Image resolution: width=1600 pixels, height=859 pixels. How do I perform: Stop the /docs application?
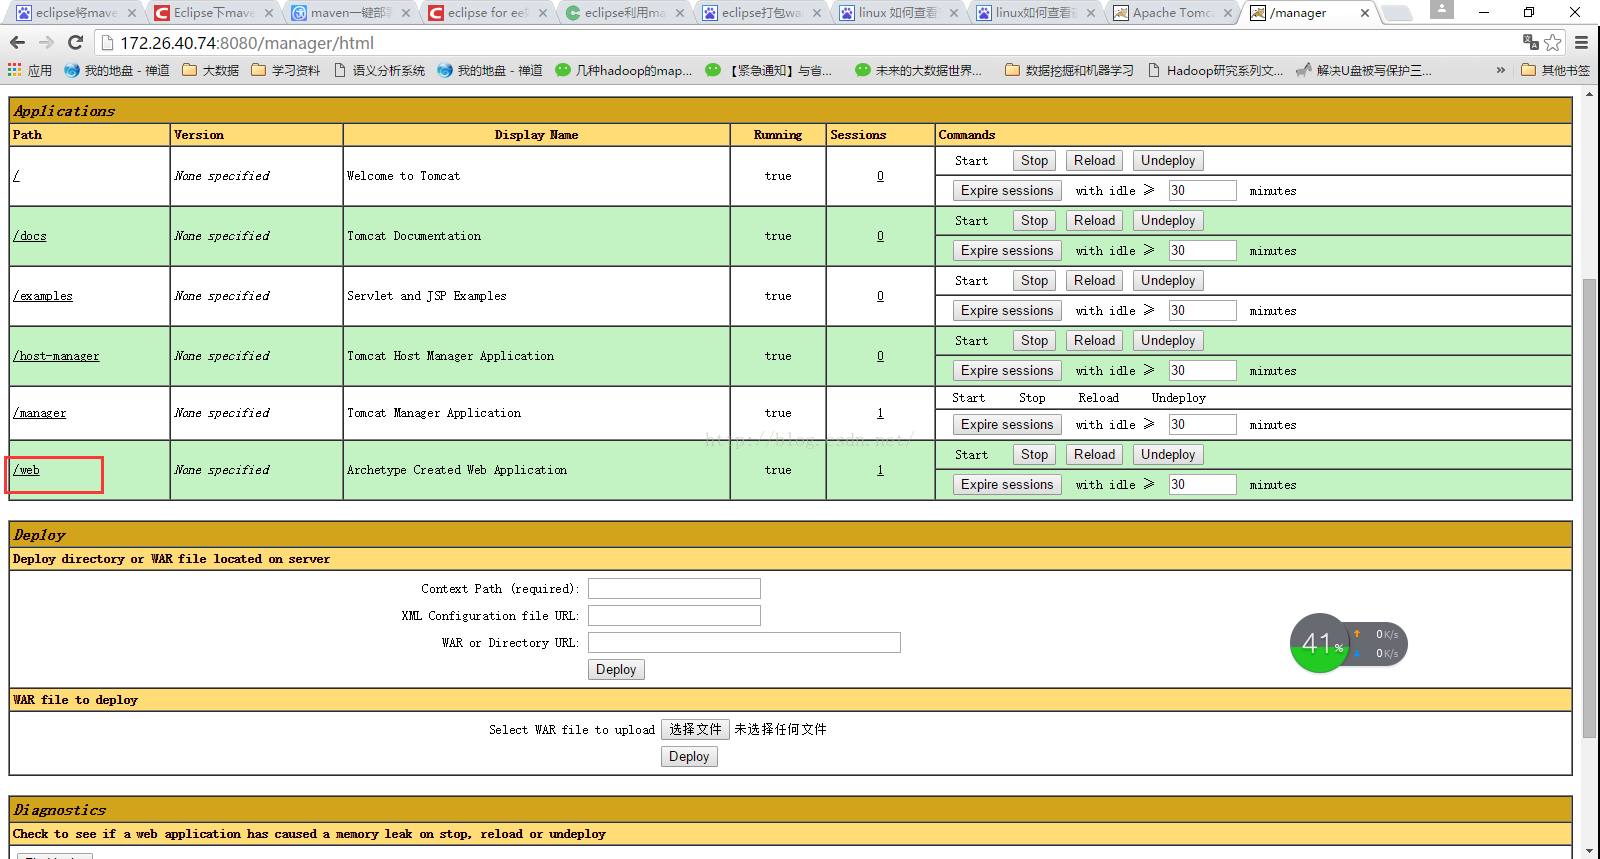(1035, 221)
